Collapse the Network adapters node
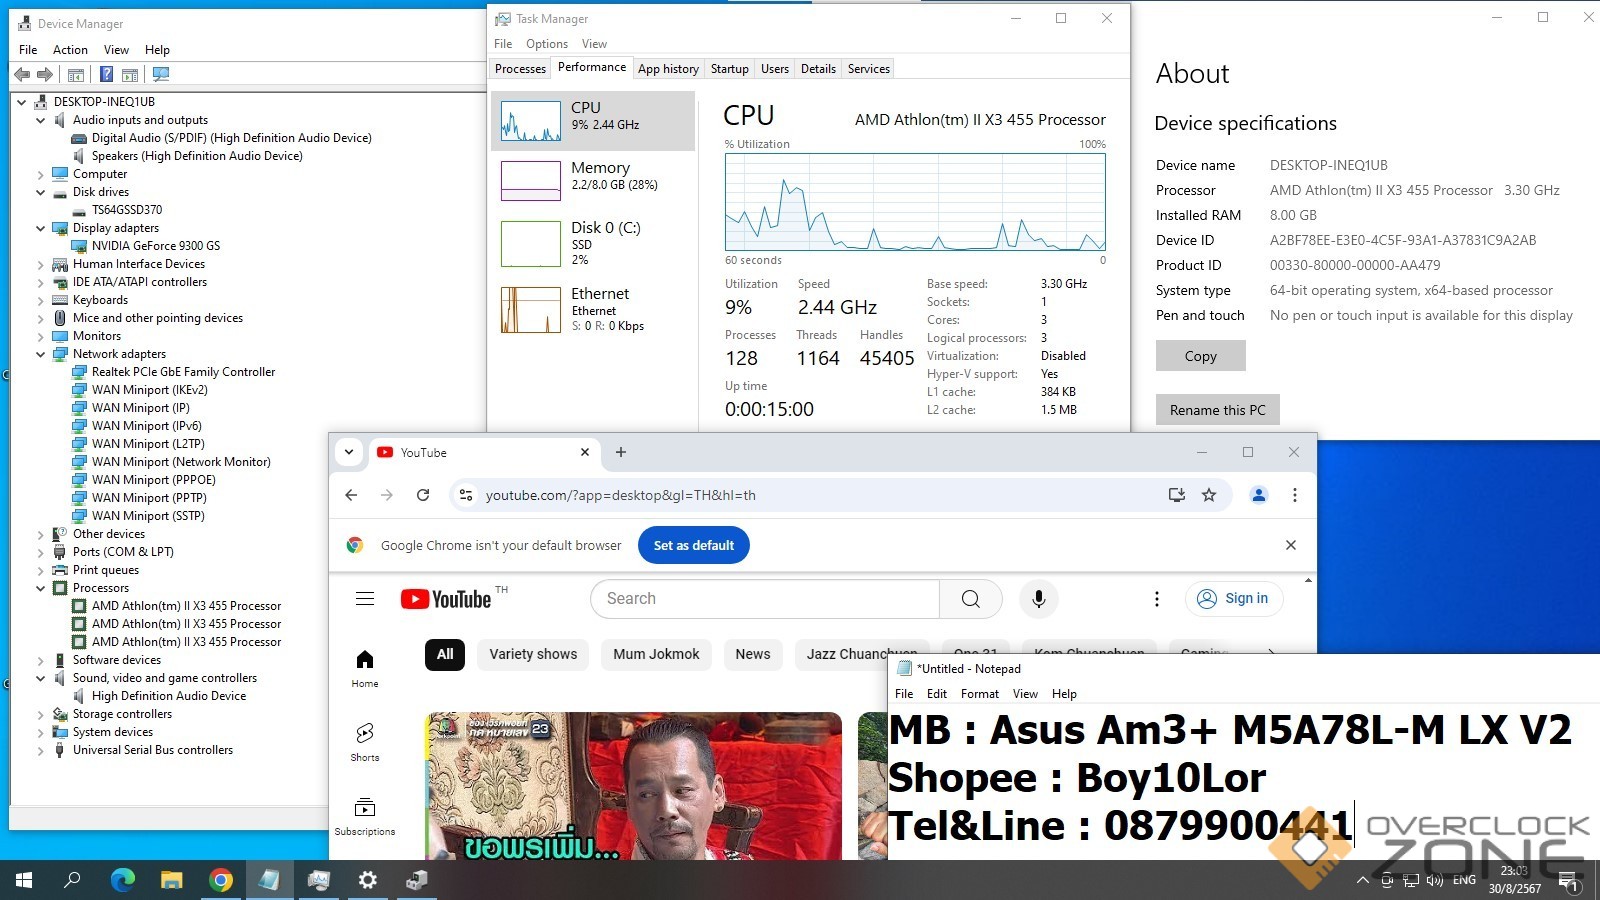Viewport: 1600px width, 900px height. pyautogui.click(x=40, y=354)
